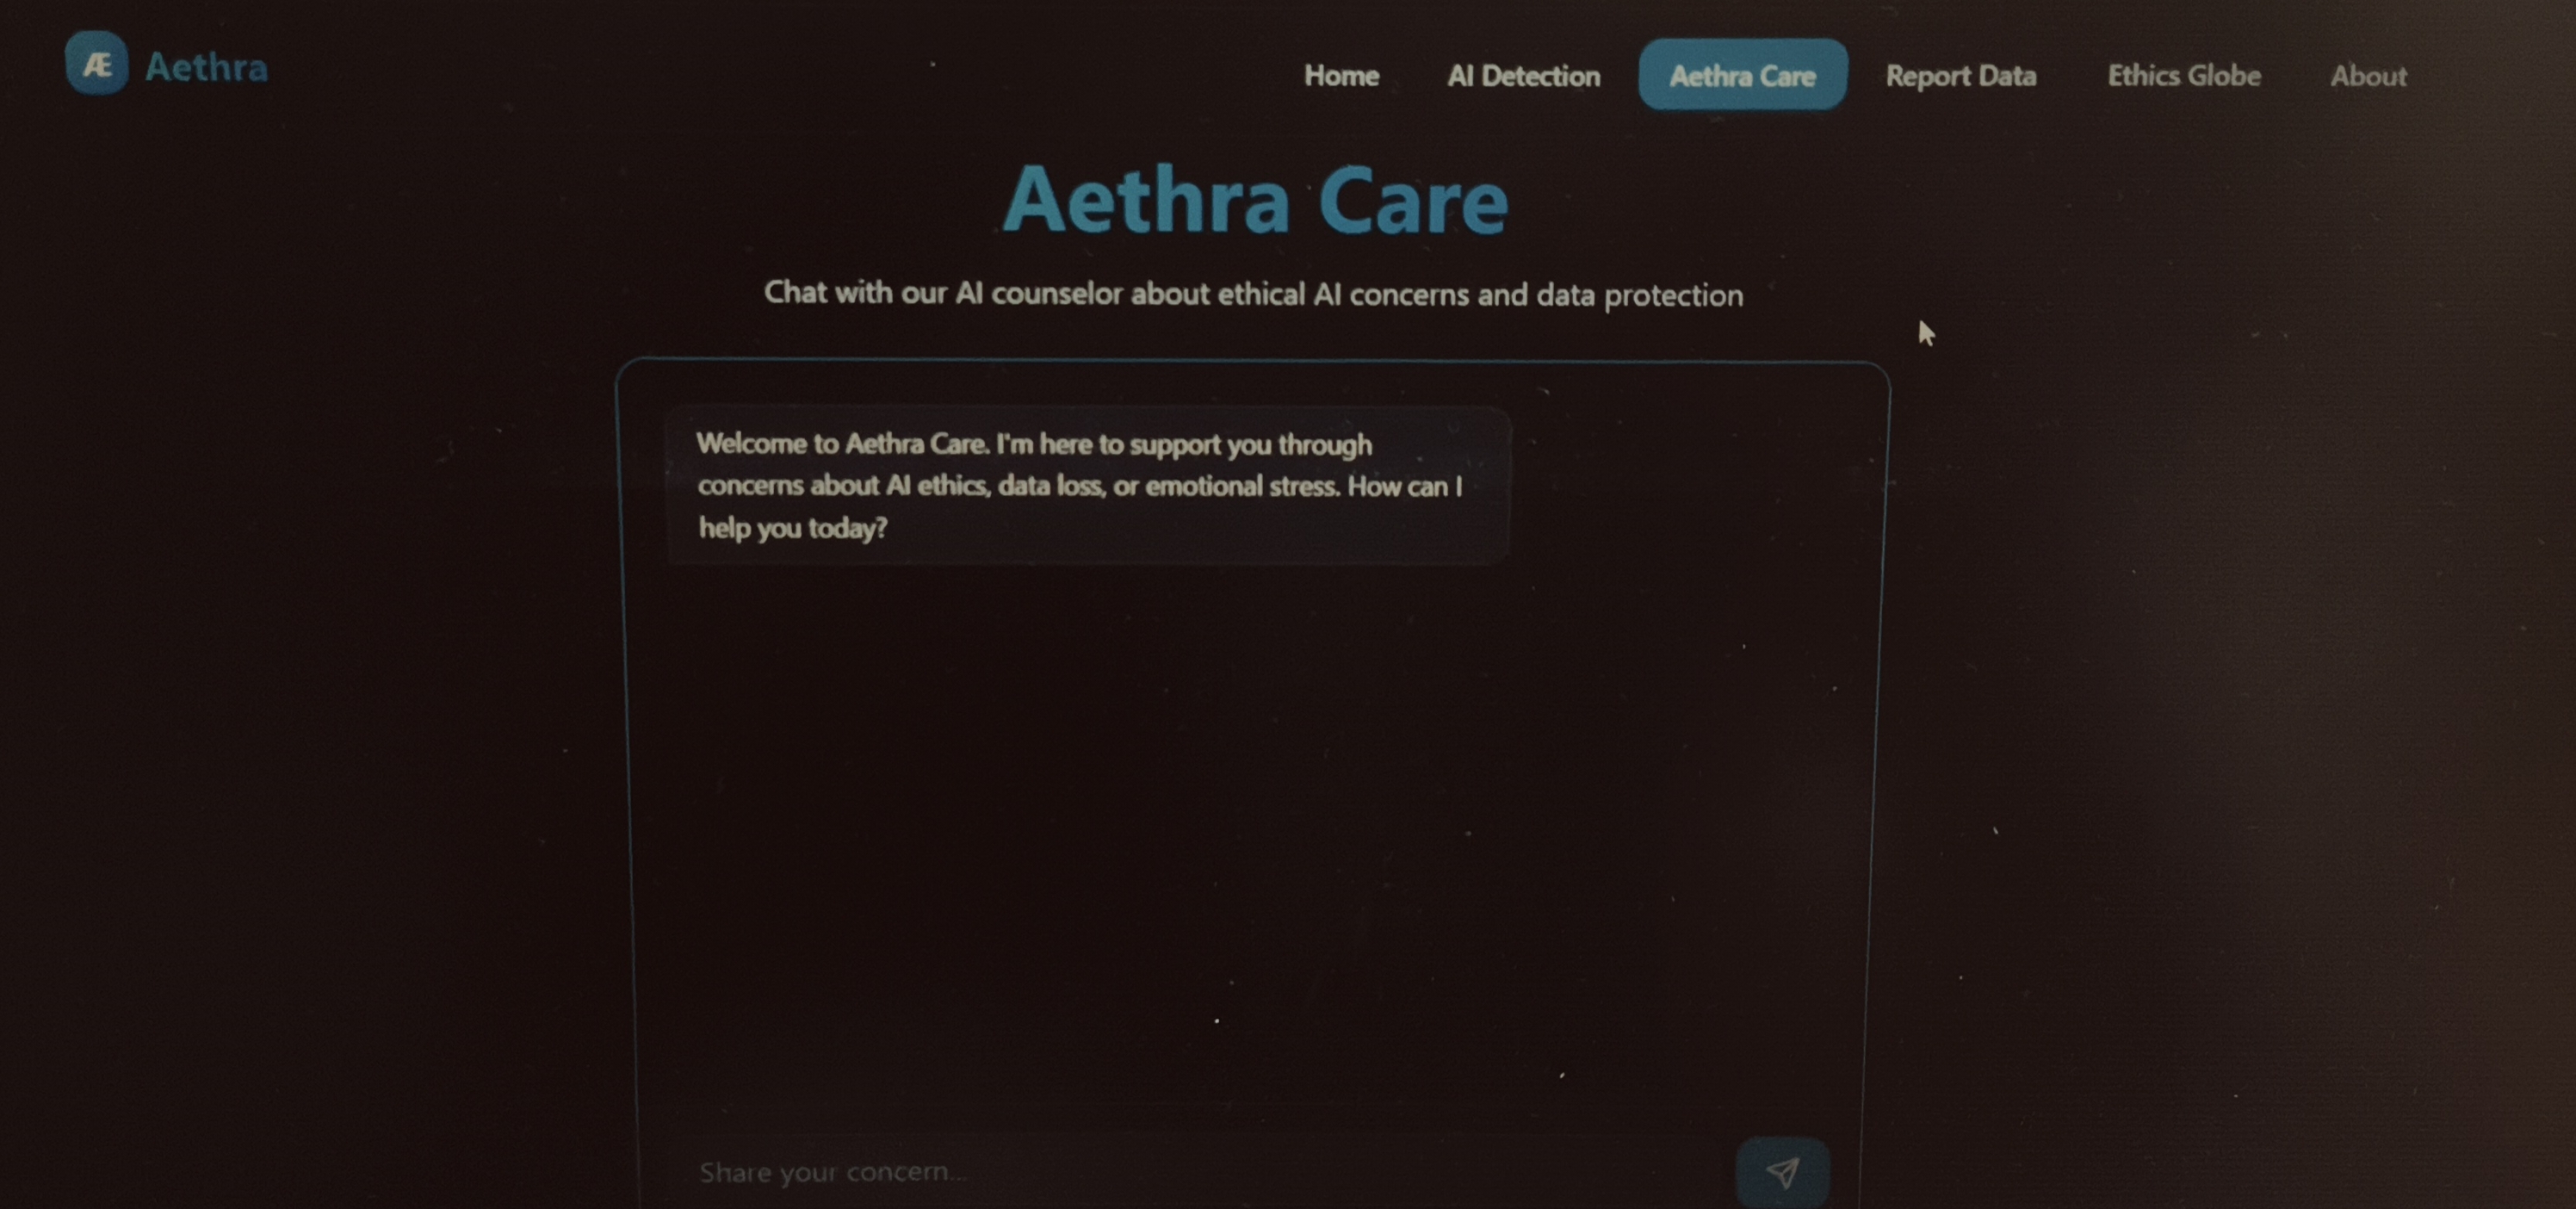Click the AI counselor subtitle text
This screenshot has width=2576, height=1209.
[x=1253, y=294]
